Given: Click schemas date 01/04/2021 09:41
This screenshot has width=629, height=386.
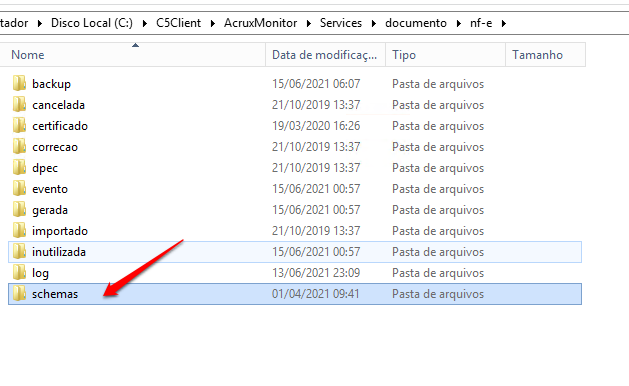Looking at the screenshot, I should [x=316, y=294].
